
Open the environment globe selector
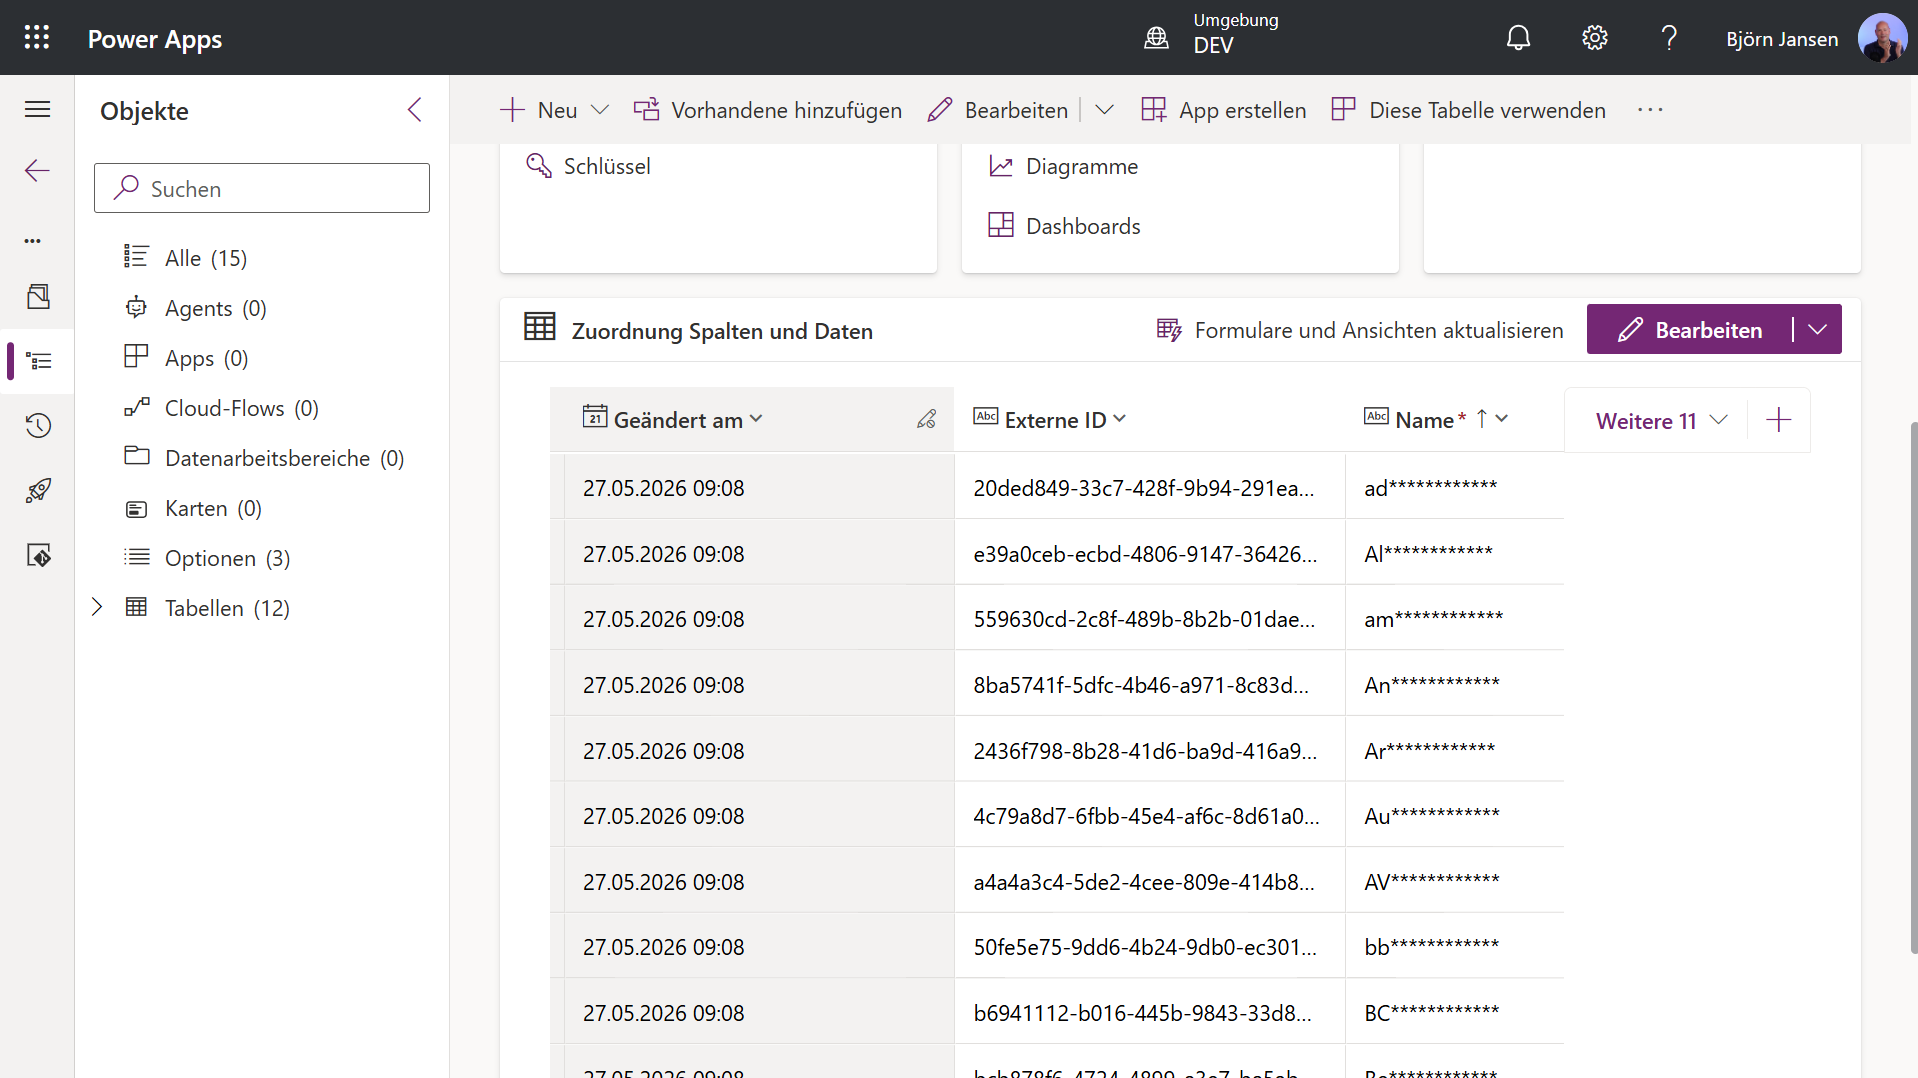tap(1156, 38)
